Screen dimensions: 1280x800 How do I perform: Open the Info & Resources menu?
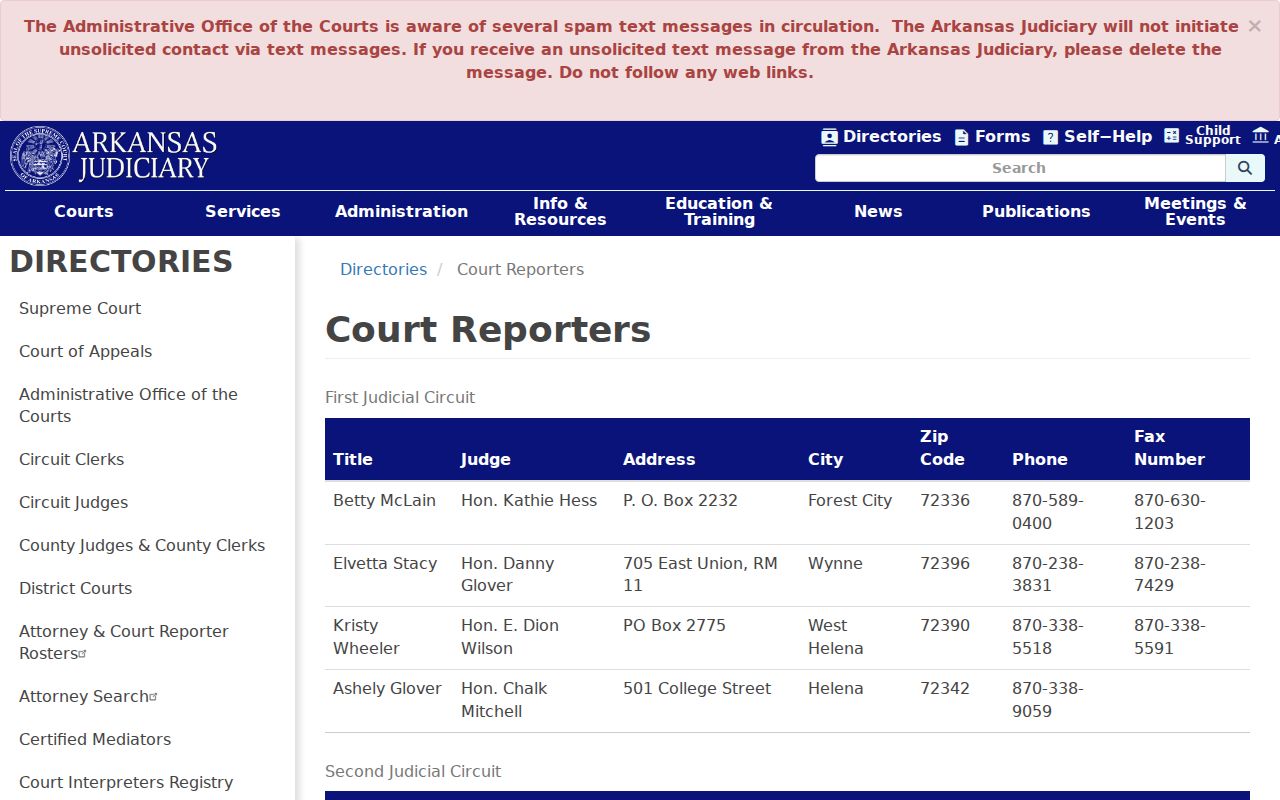coord(560,212)
